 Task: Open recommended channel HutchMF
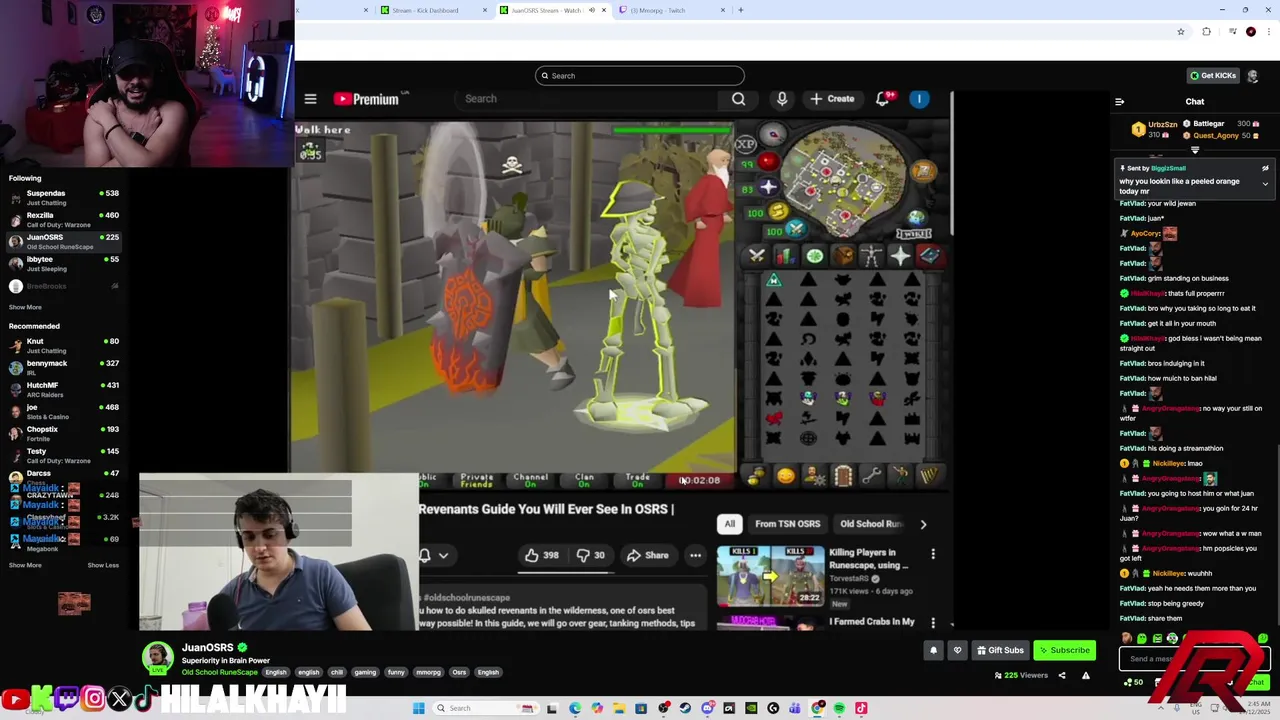(64, 389)
